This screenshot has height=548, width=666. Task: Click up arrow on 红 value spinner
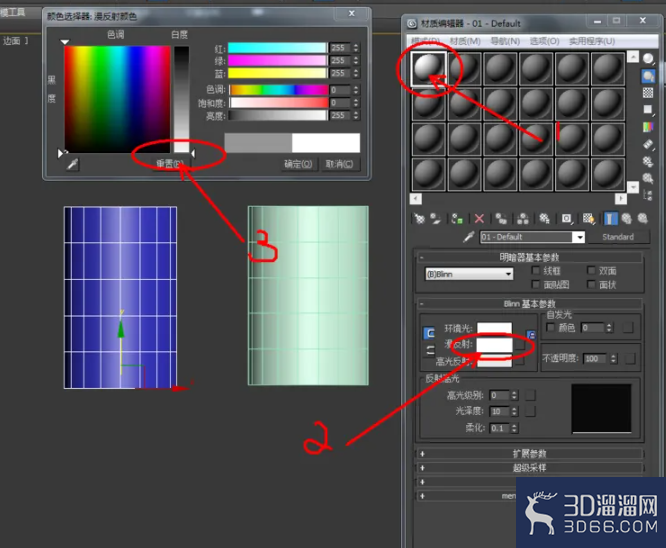356,45
